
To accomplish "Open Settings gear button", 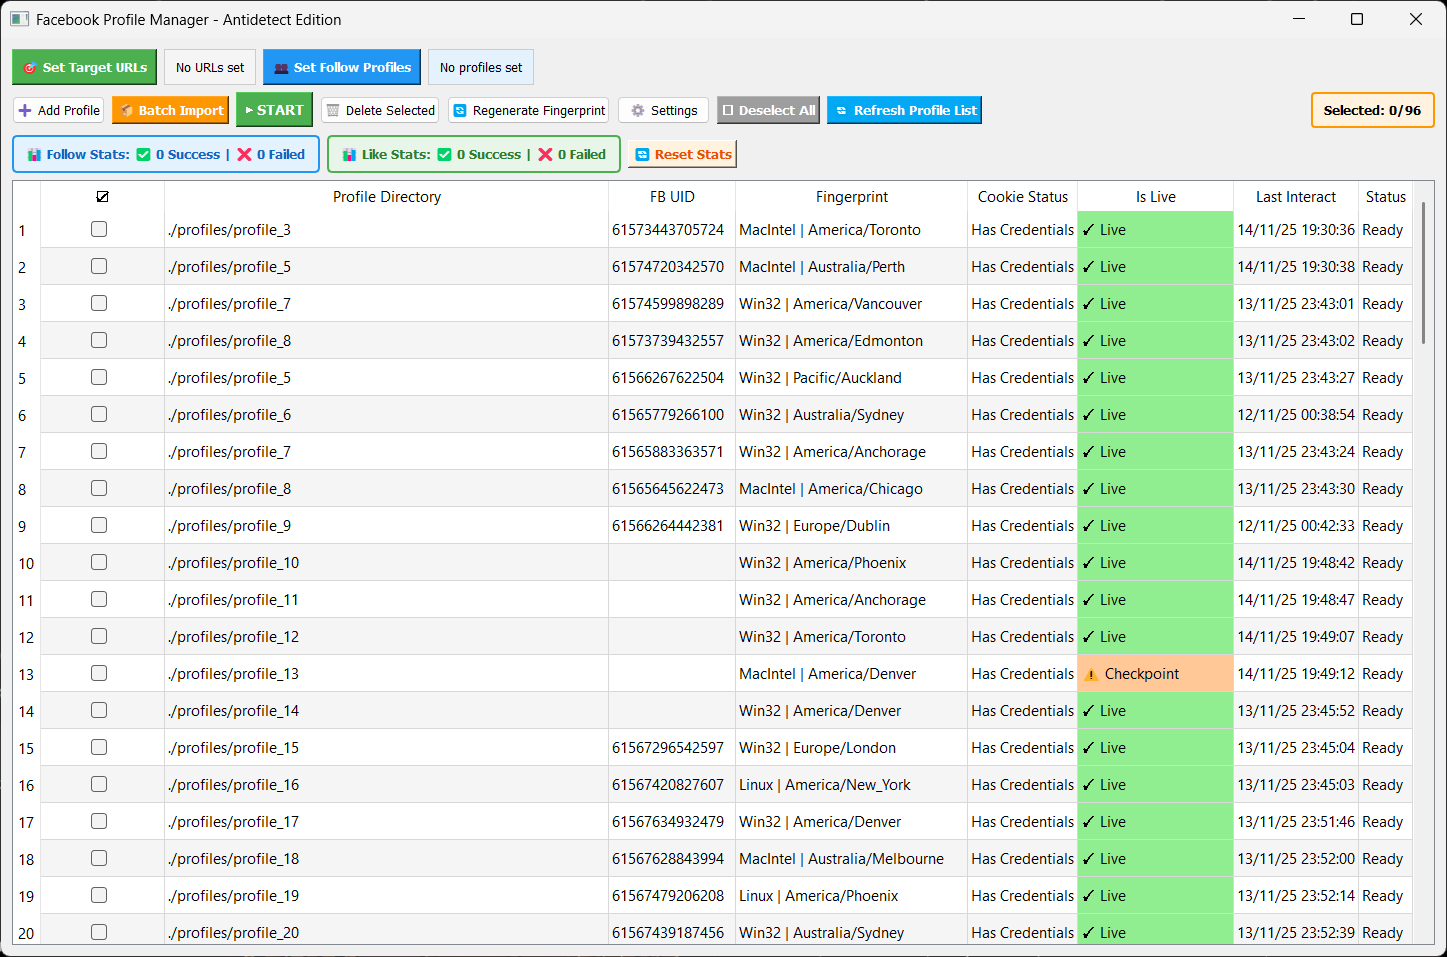I will coord(664,110).
